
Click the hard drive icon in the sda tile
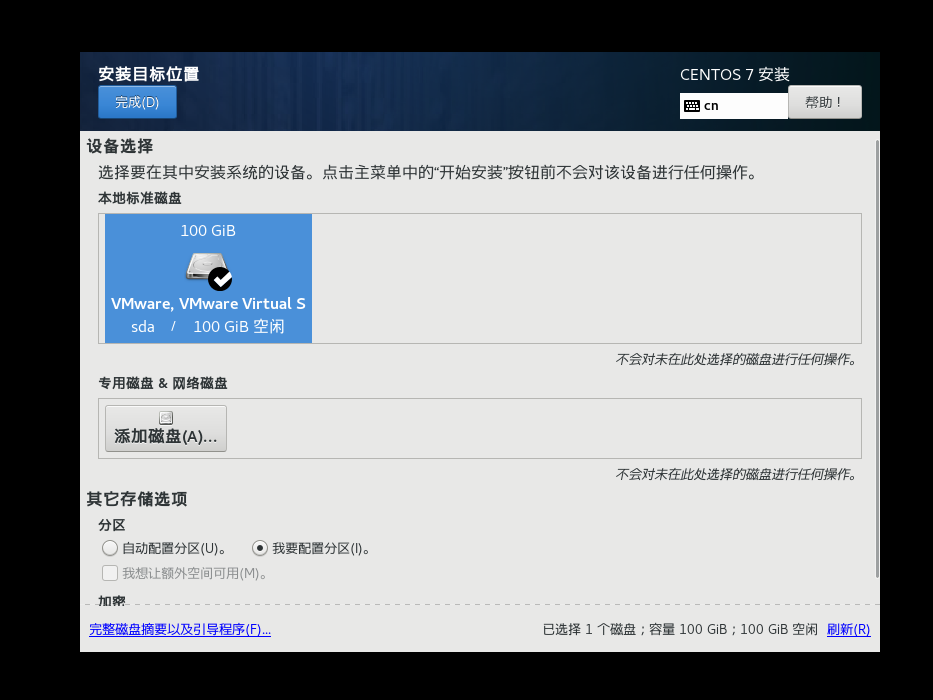206,266
